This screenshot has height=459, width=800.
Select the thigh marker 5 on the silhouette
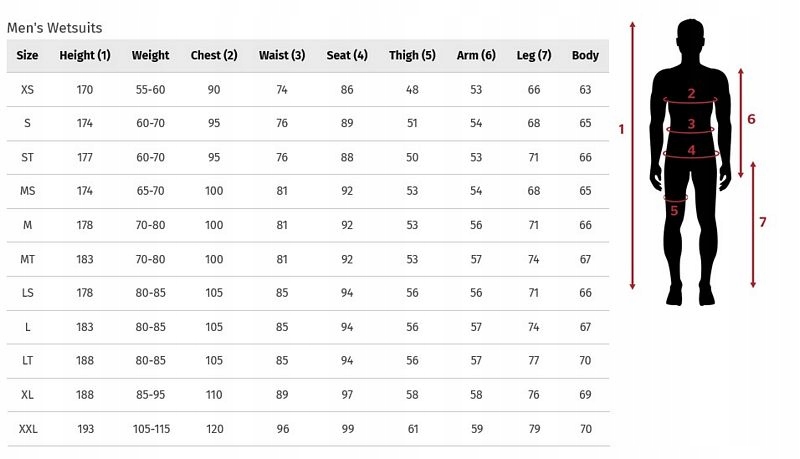[x=674, y=210]
